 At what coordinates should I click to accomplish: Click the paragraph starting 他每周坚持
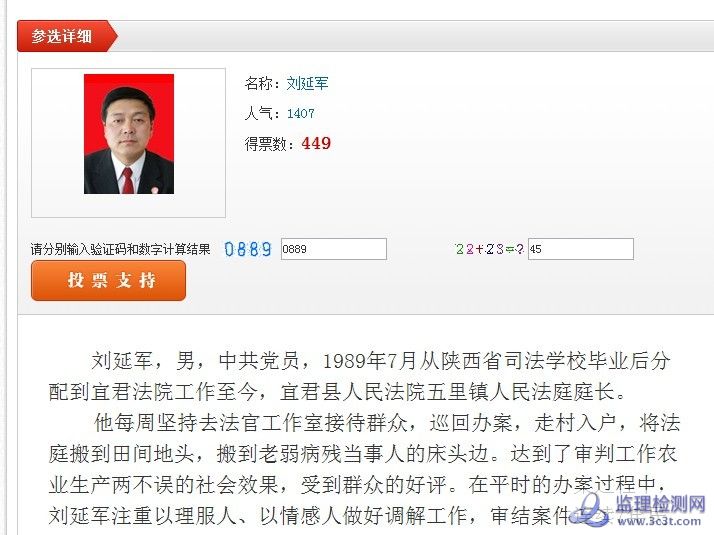pos(364,469)
